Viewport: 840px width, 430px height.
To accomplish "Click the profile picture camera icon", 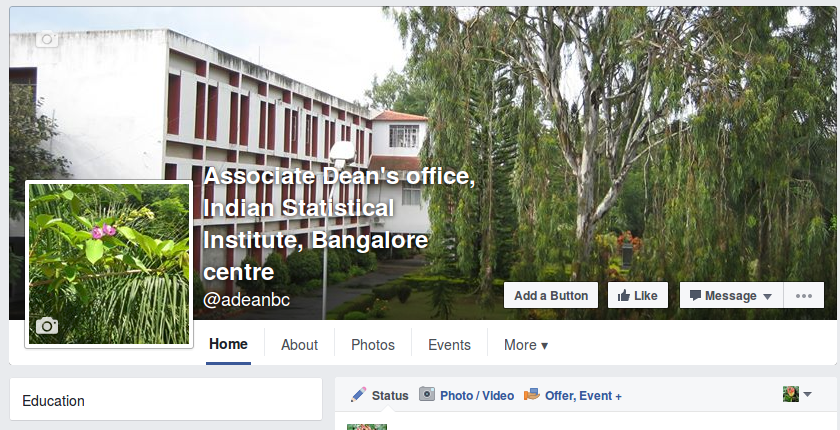I will [x=47, y=325].
